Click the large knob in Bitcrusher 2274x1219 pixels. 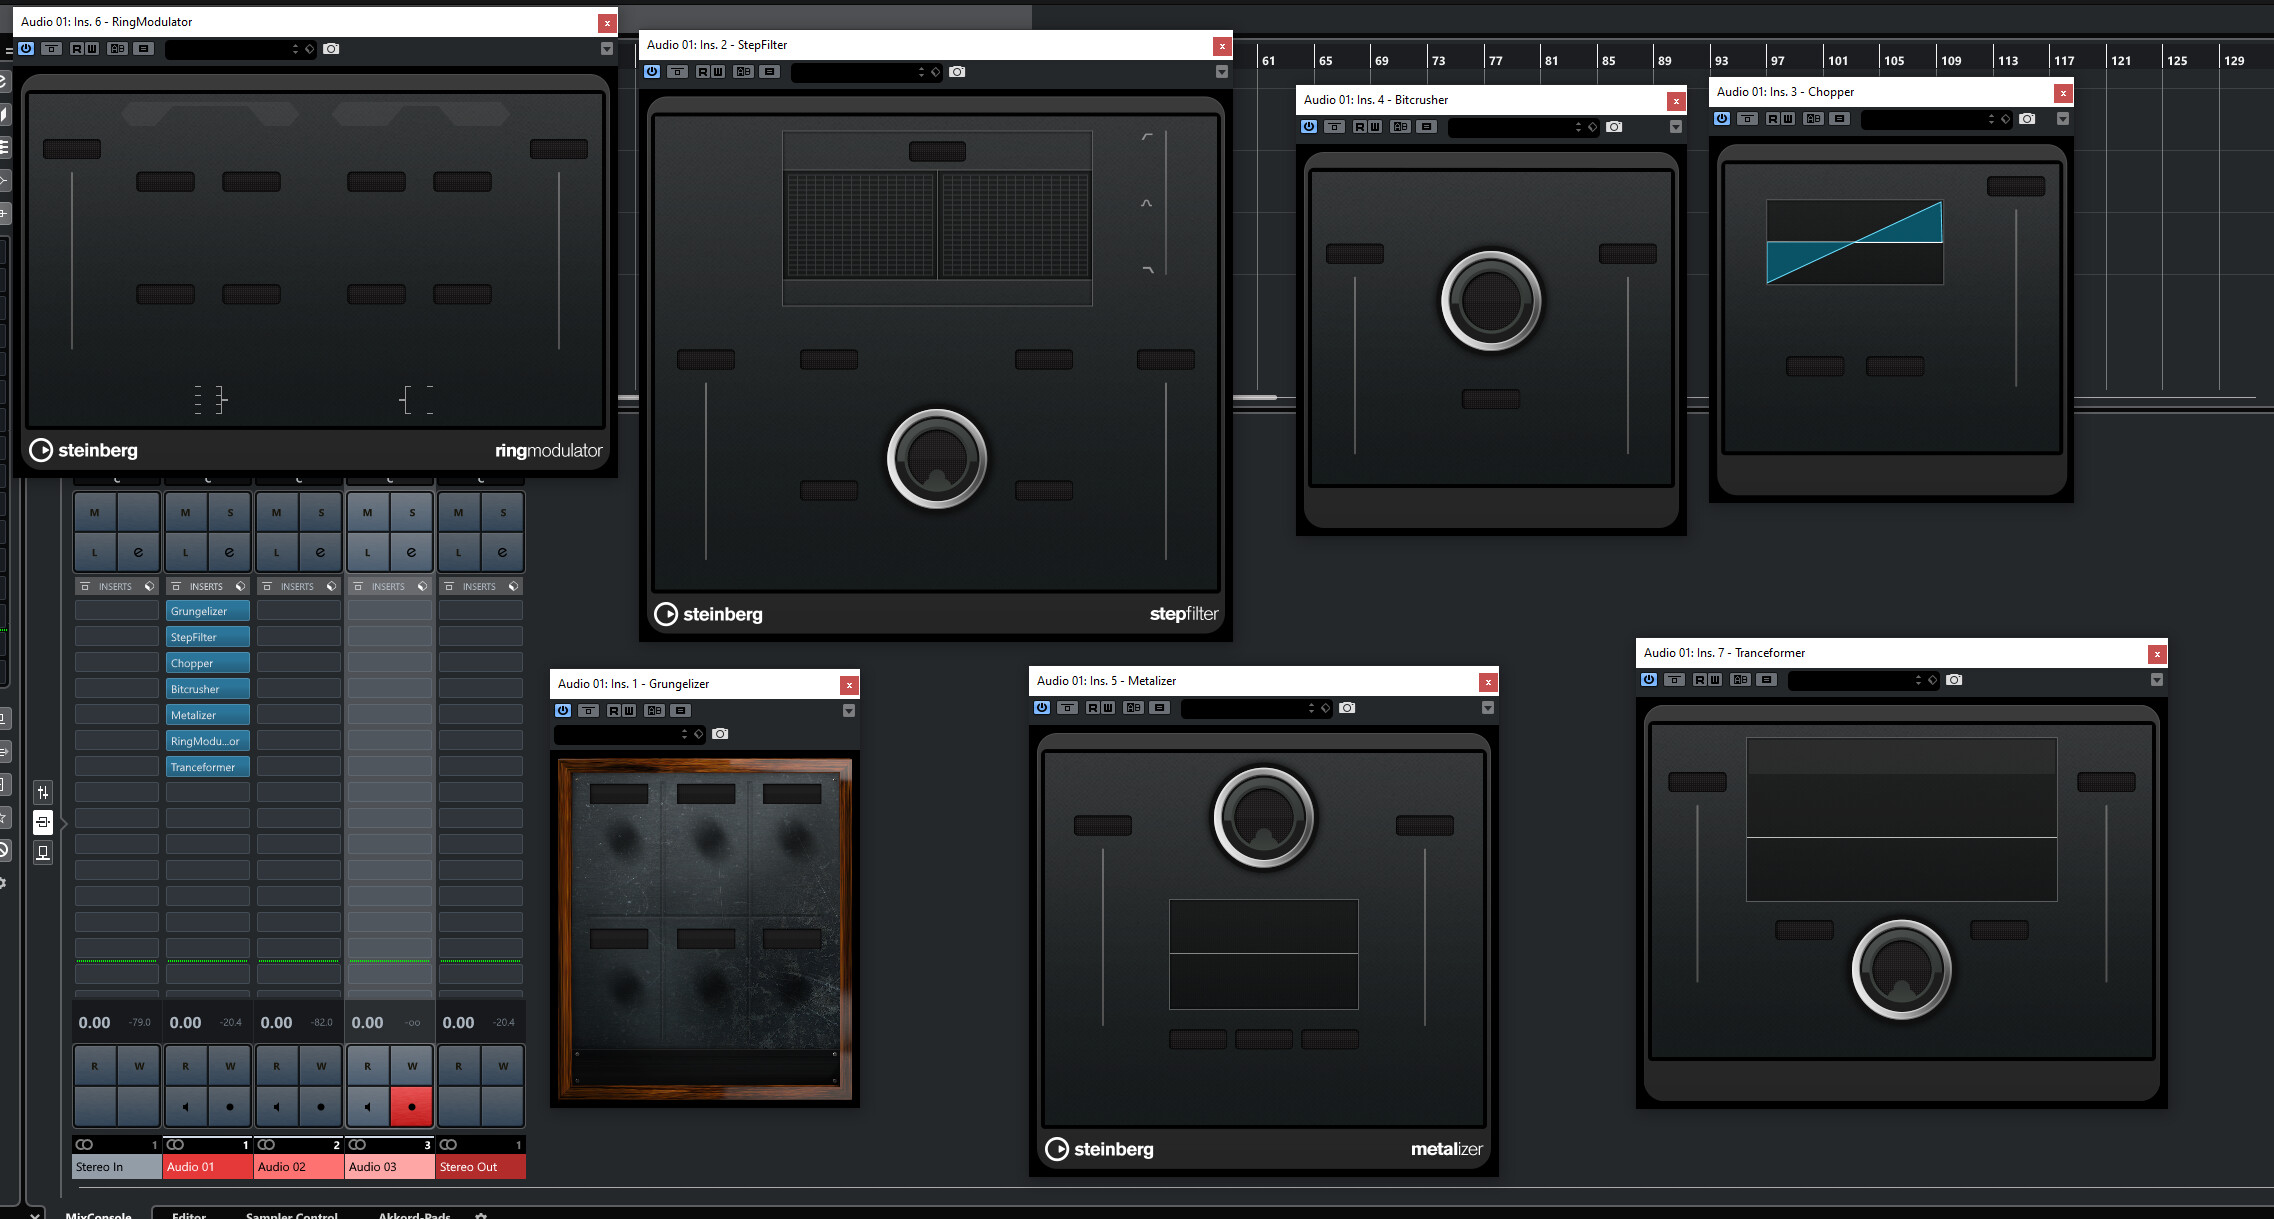1490,300
